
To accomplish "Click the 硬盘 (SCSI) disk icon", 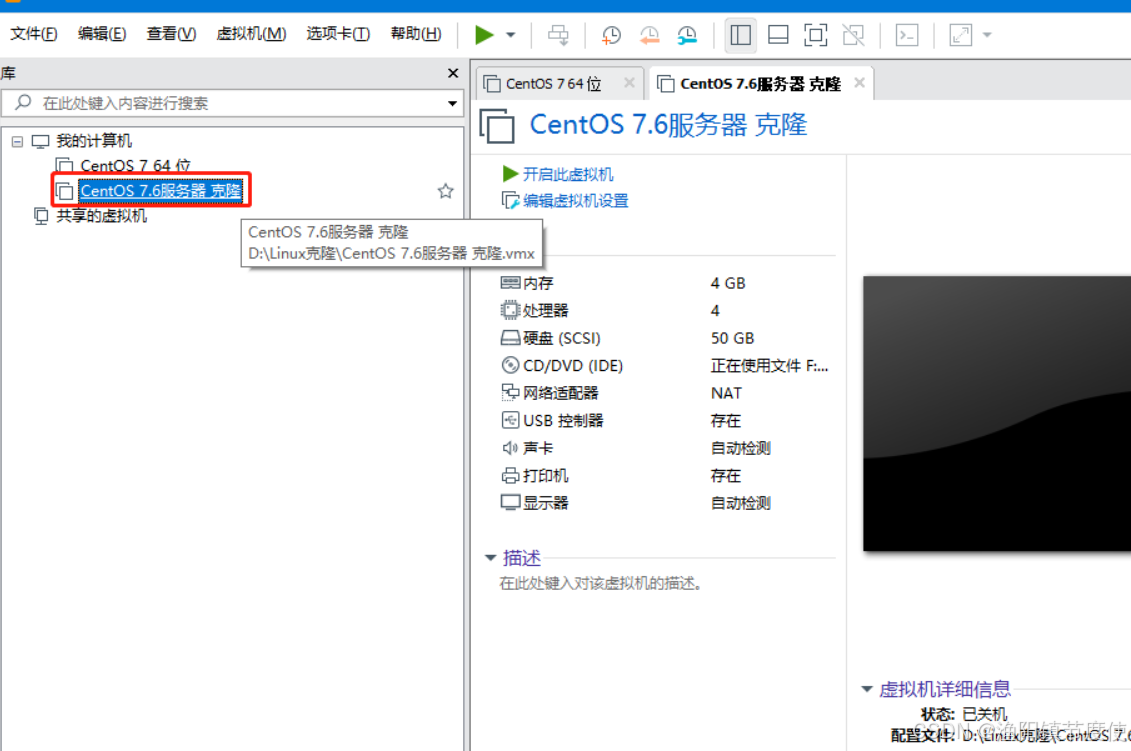I will click(510, 338).
